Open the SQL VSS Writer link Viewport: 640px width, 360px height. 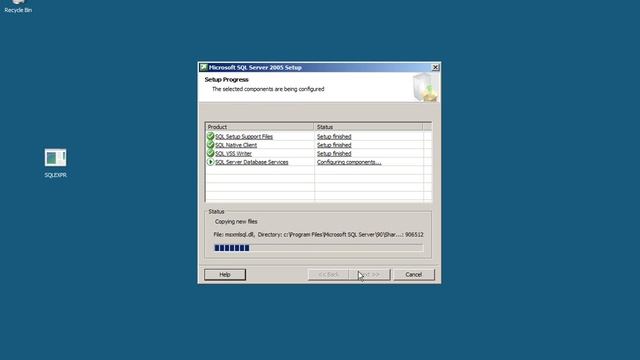[x=233, y=154]
